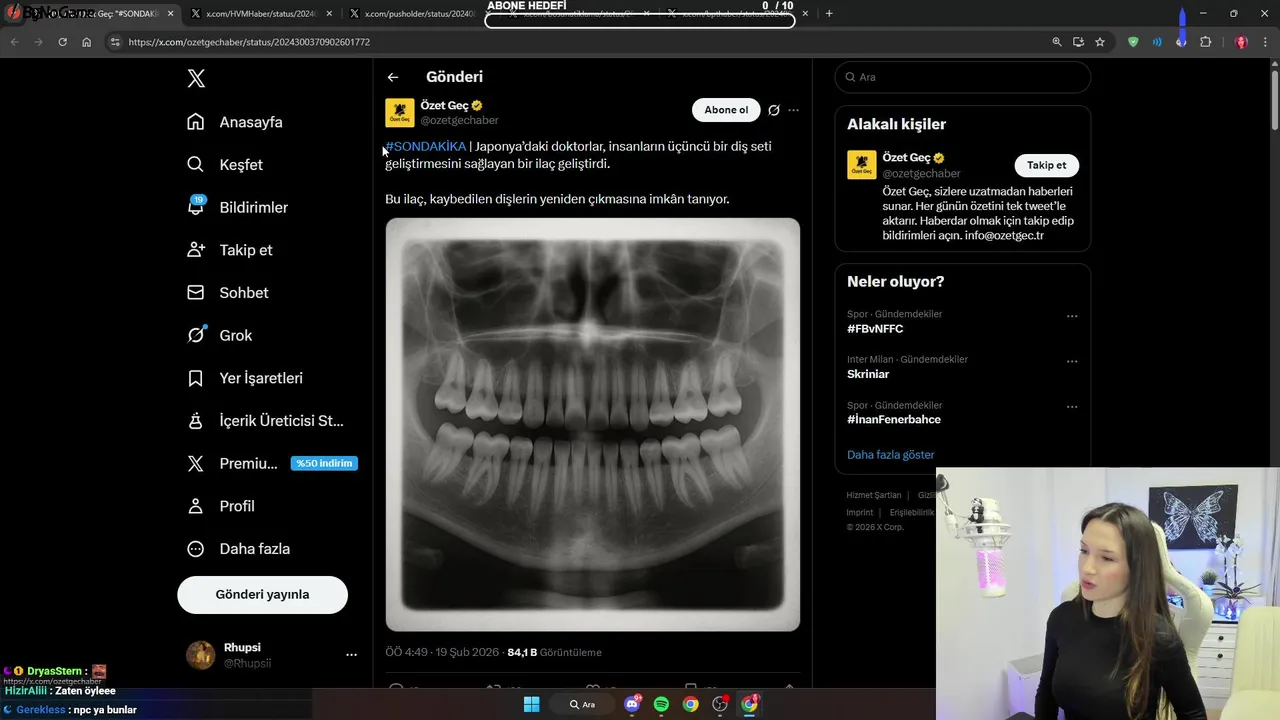Open OBS Studio from the taskbar

click(720, 704)
